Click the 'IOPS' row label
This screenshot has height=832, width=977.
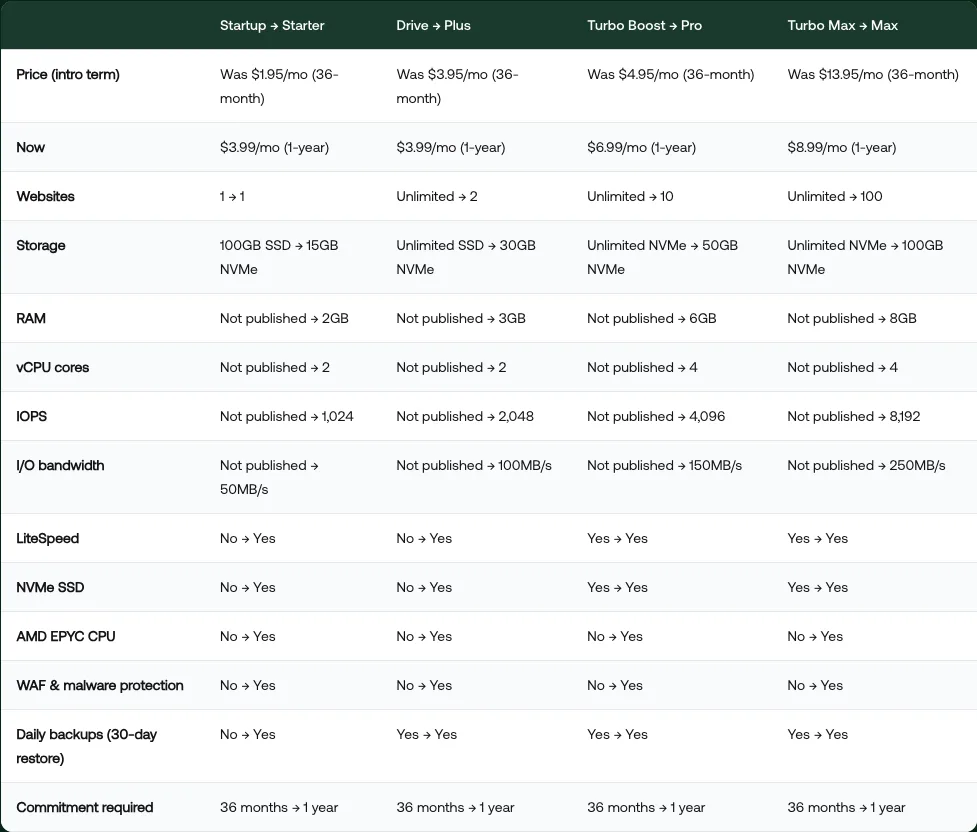(x=31, y=416)
